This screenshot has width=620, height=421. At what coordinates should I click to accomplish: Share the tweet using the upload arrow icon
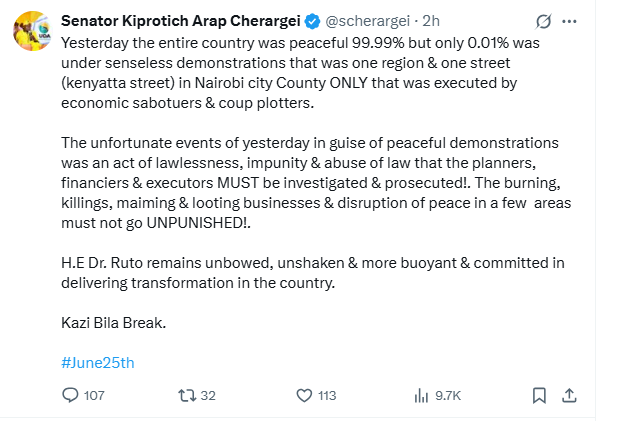point(569,396)
